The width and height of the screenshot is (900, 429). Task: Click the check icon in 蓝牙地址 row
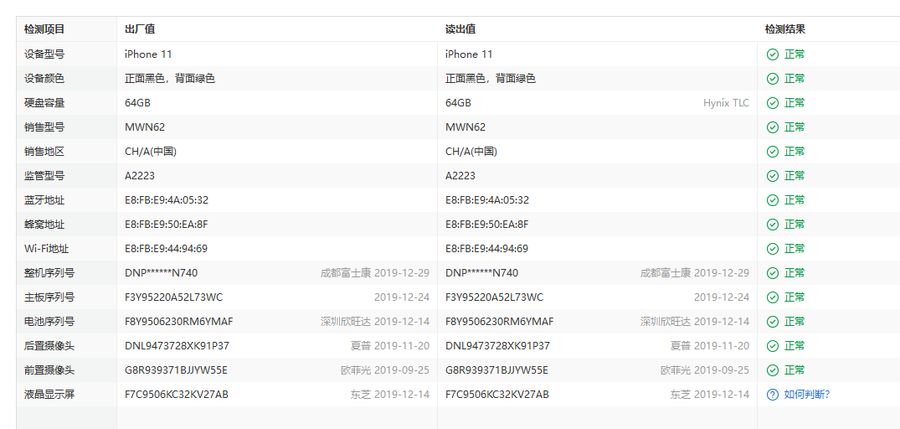pyautogui.click(x=773, y=200)
